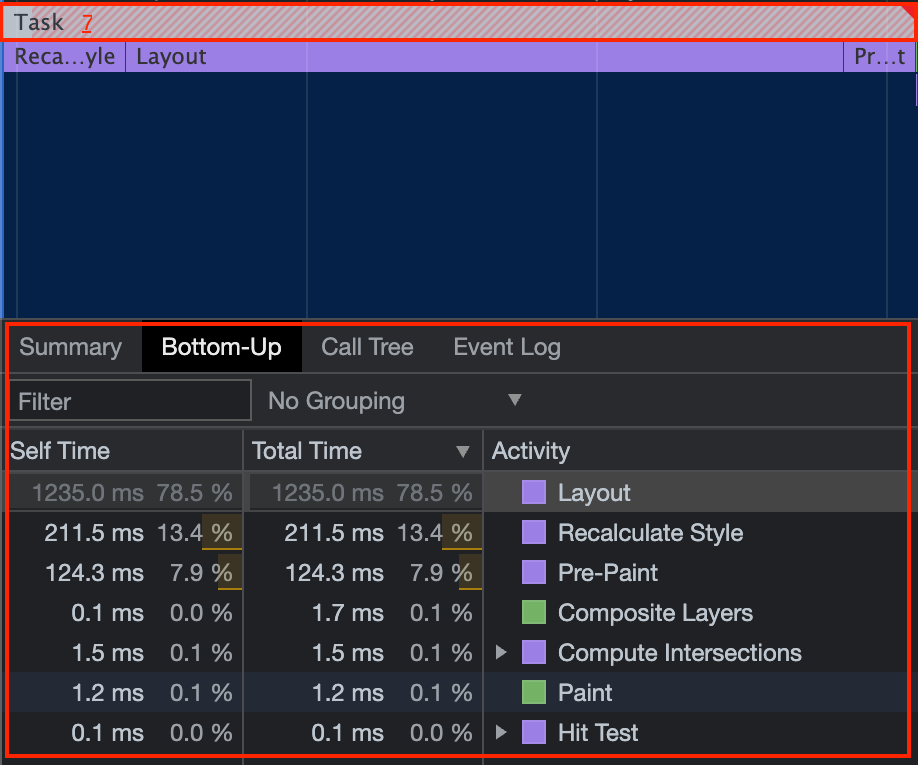
Task: Click the Task 7 warning link
Action: pos(88,22)
